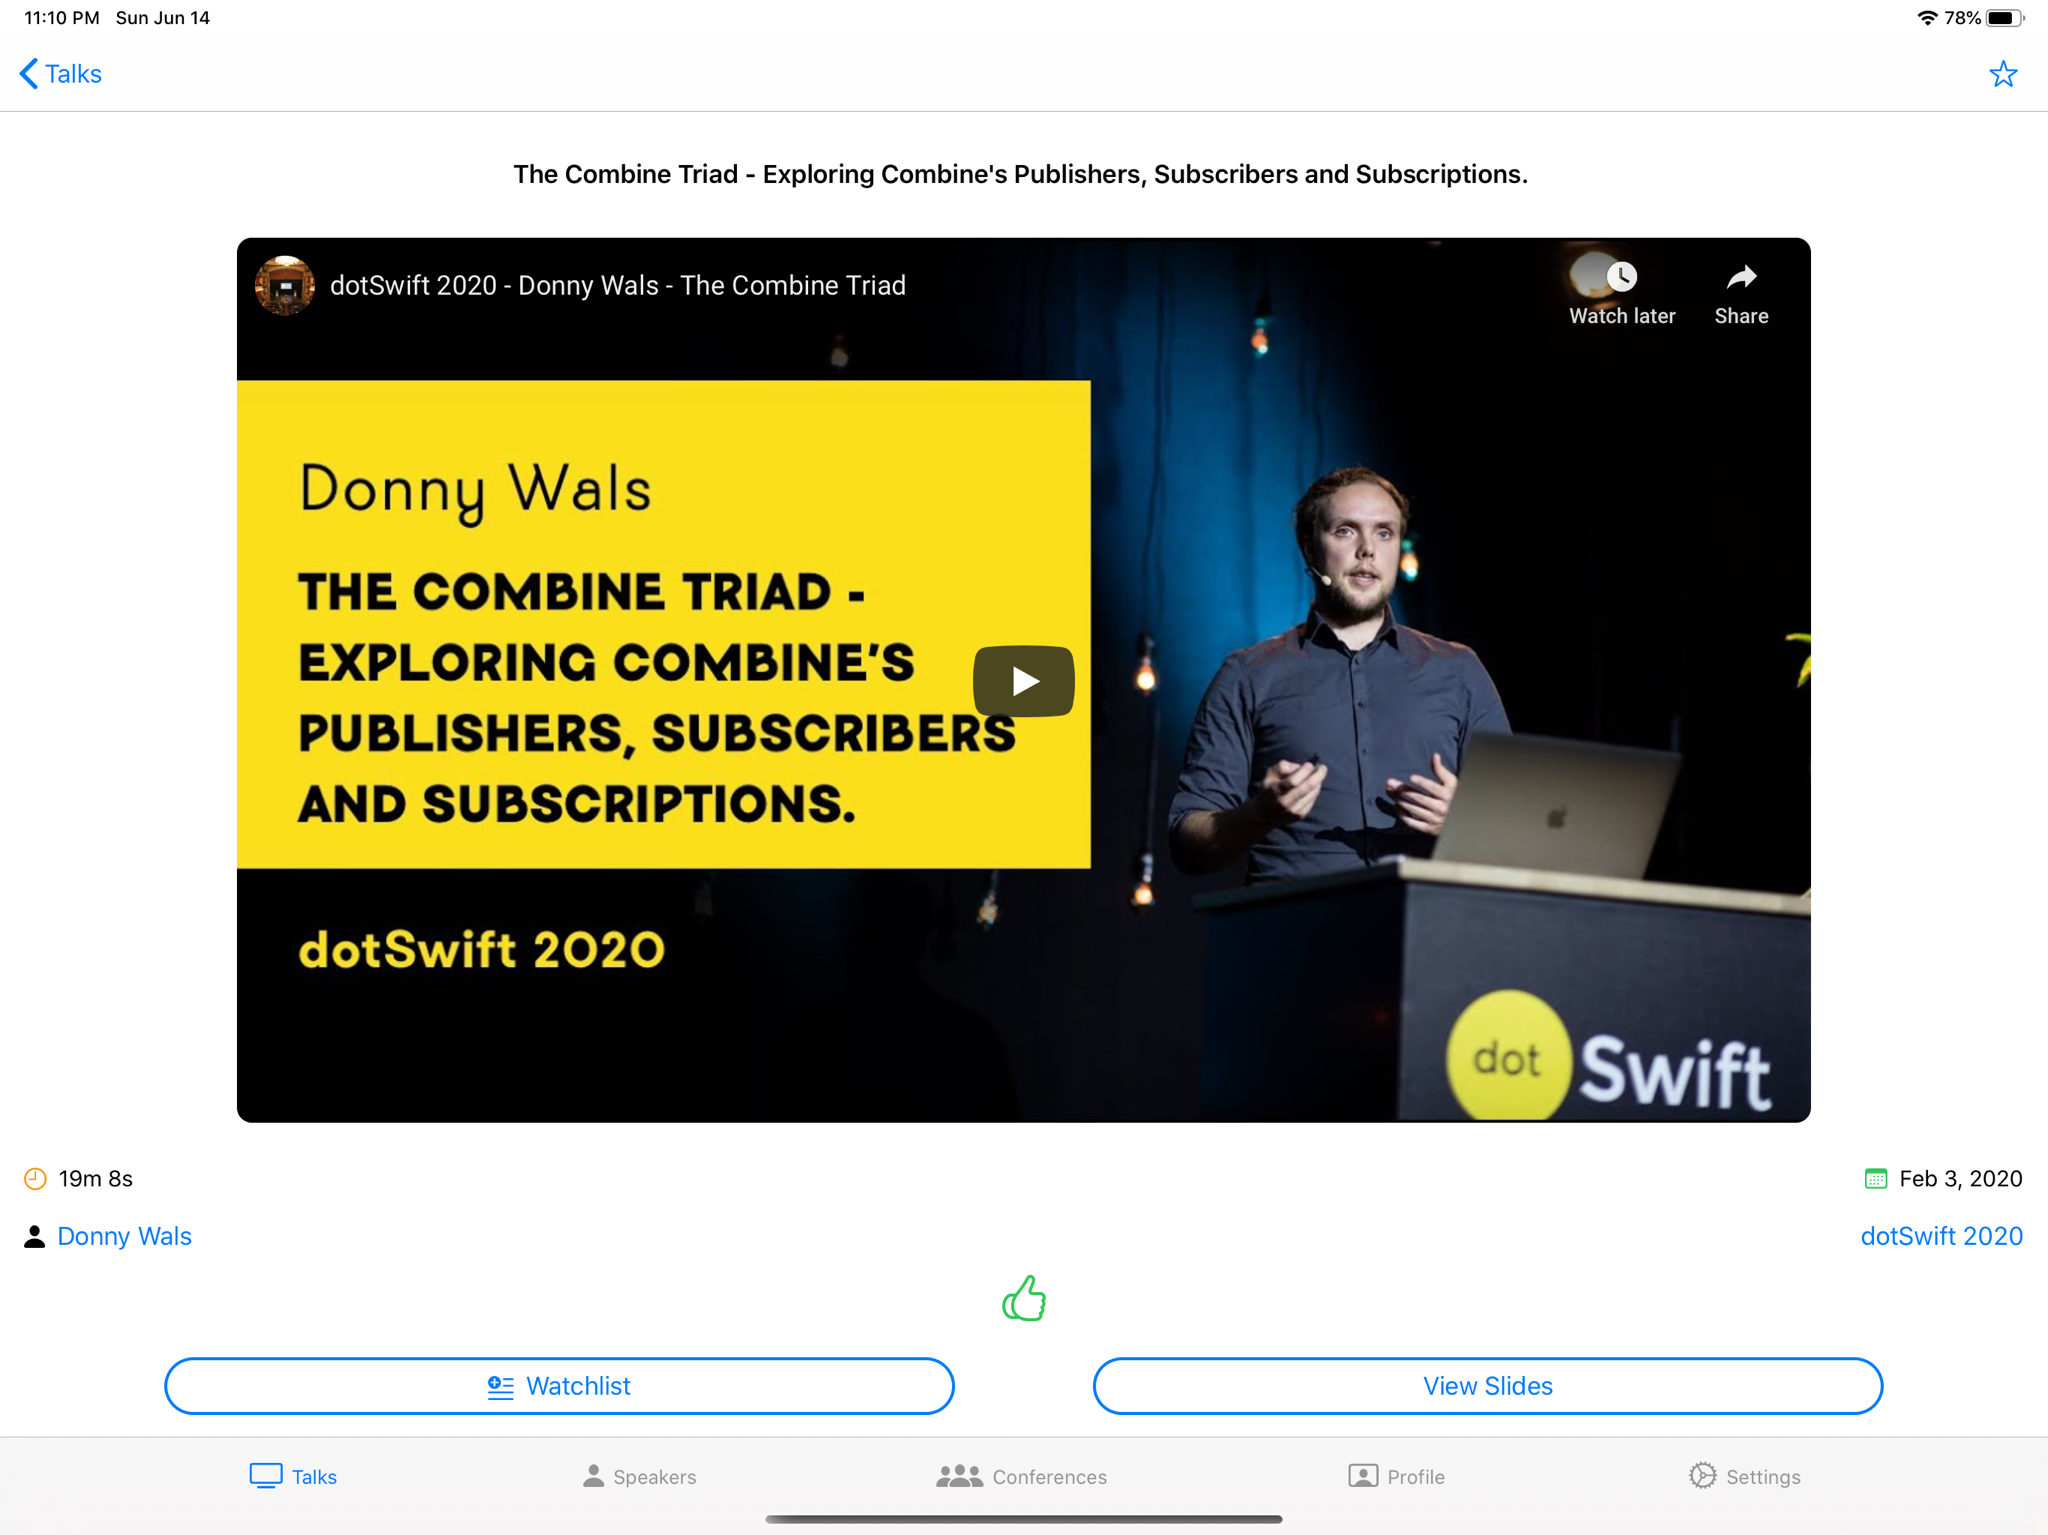Open View Slides button

[1487, 1386]
